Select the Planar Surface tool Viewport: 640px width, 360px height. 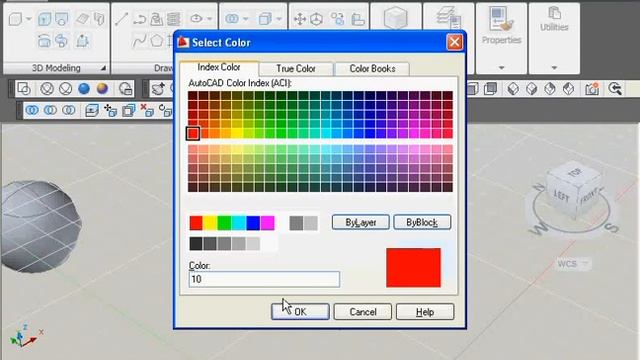coord(83,19)
